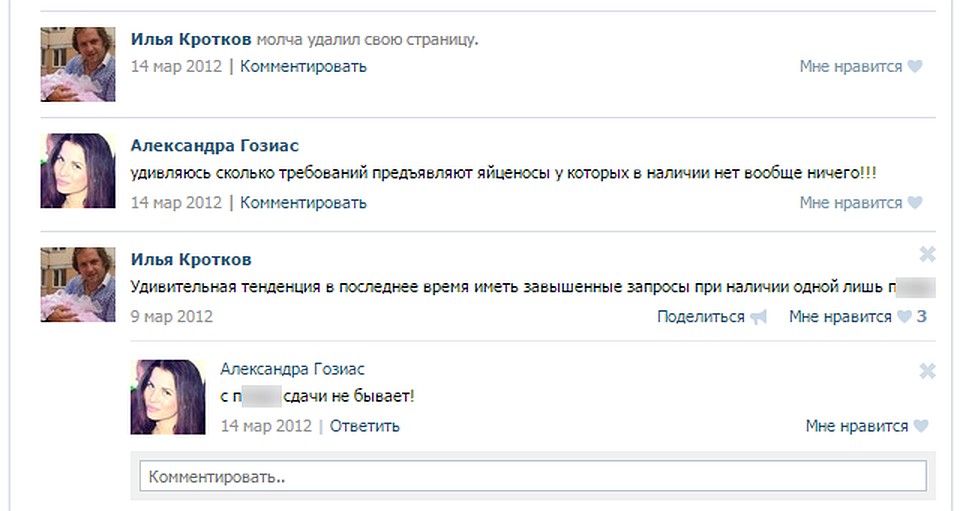Click heart icon on the 14 мар reply
Image resolution: width=960 pixels, height=511 pixels.
point(921,426)
